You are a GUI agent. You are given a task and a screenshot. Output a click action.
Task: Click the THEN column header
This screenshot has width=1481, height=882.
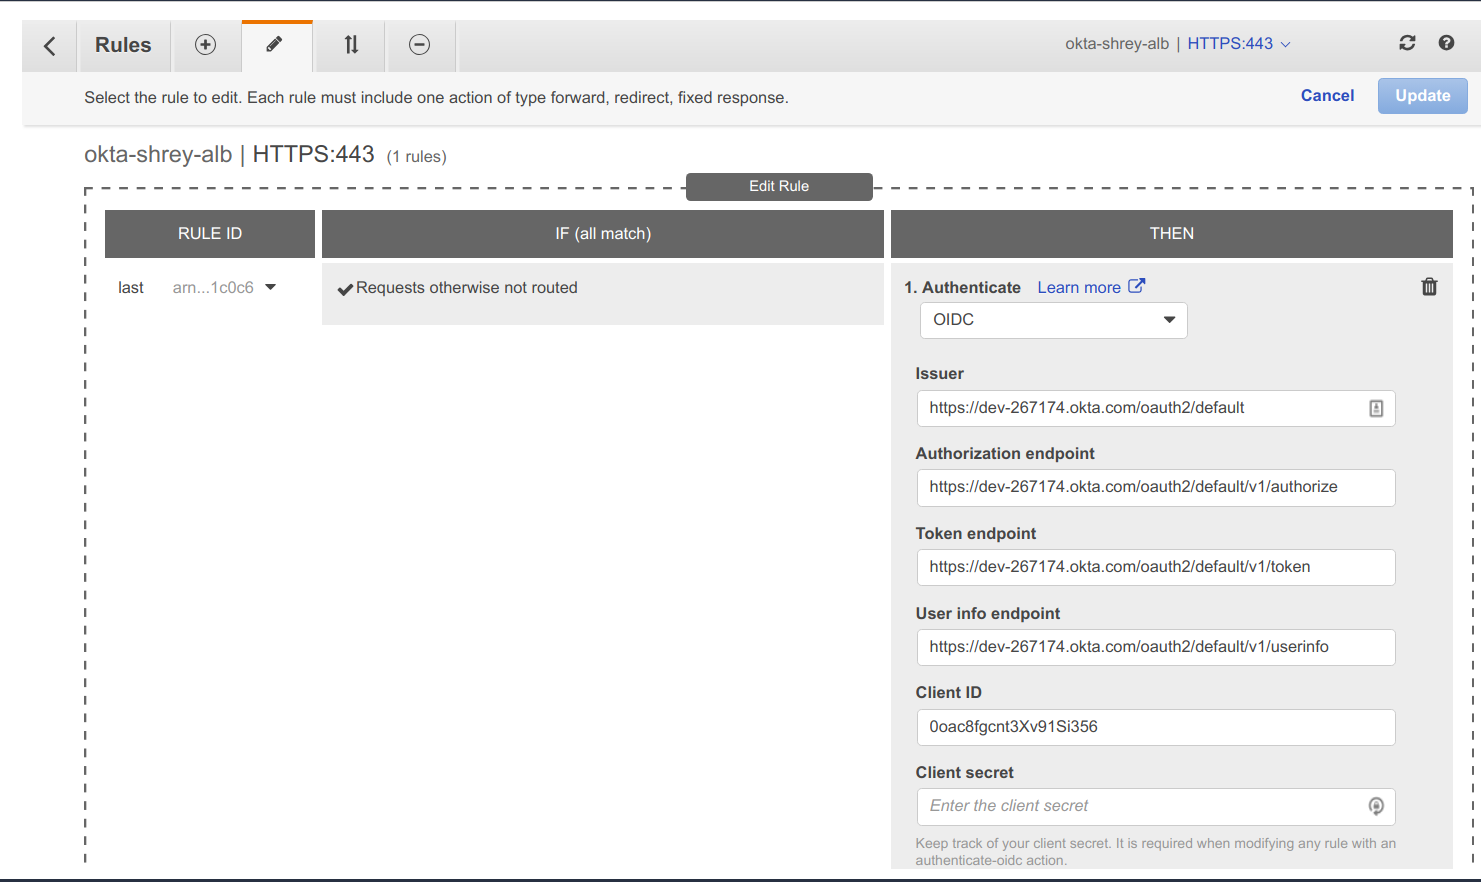click(x=1171, y=233)
